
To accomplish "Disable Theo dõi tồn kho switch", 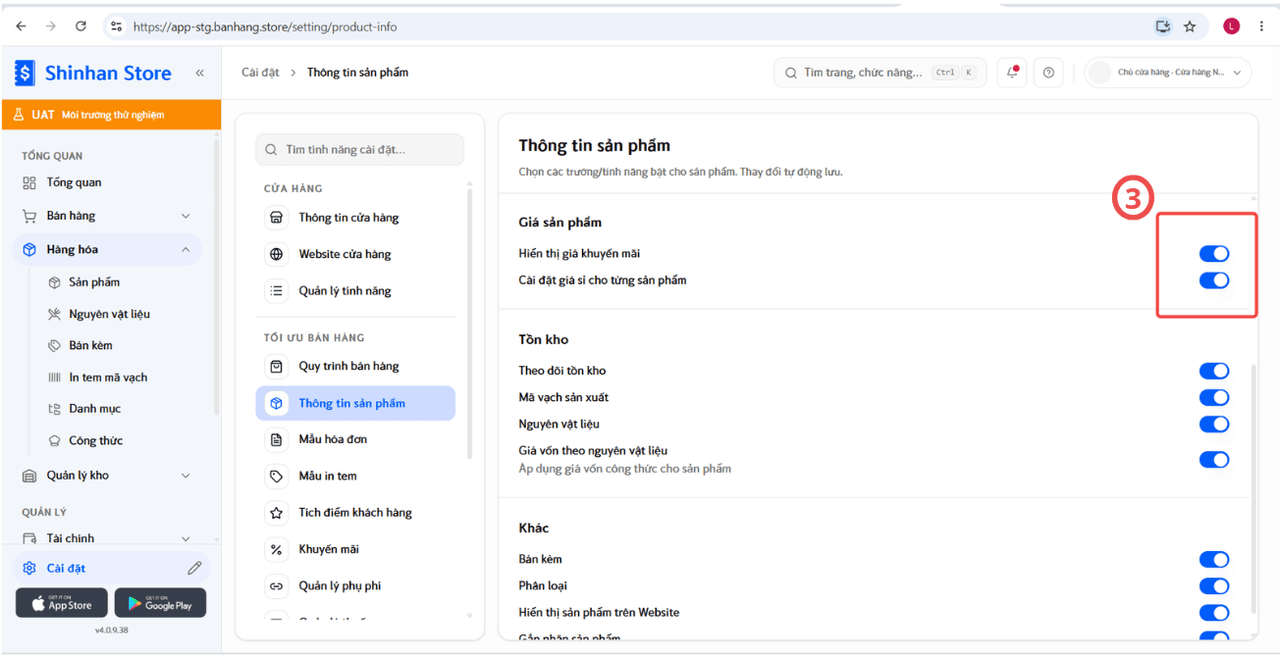I will 1214,371.
